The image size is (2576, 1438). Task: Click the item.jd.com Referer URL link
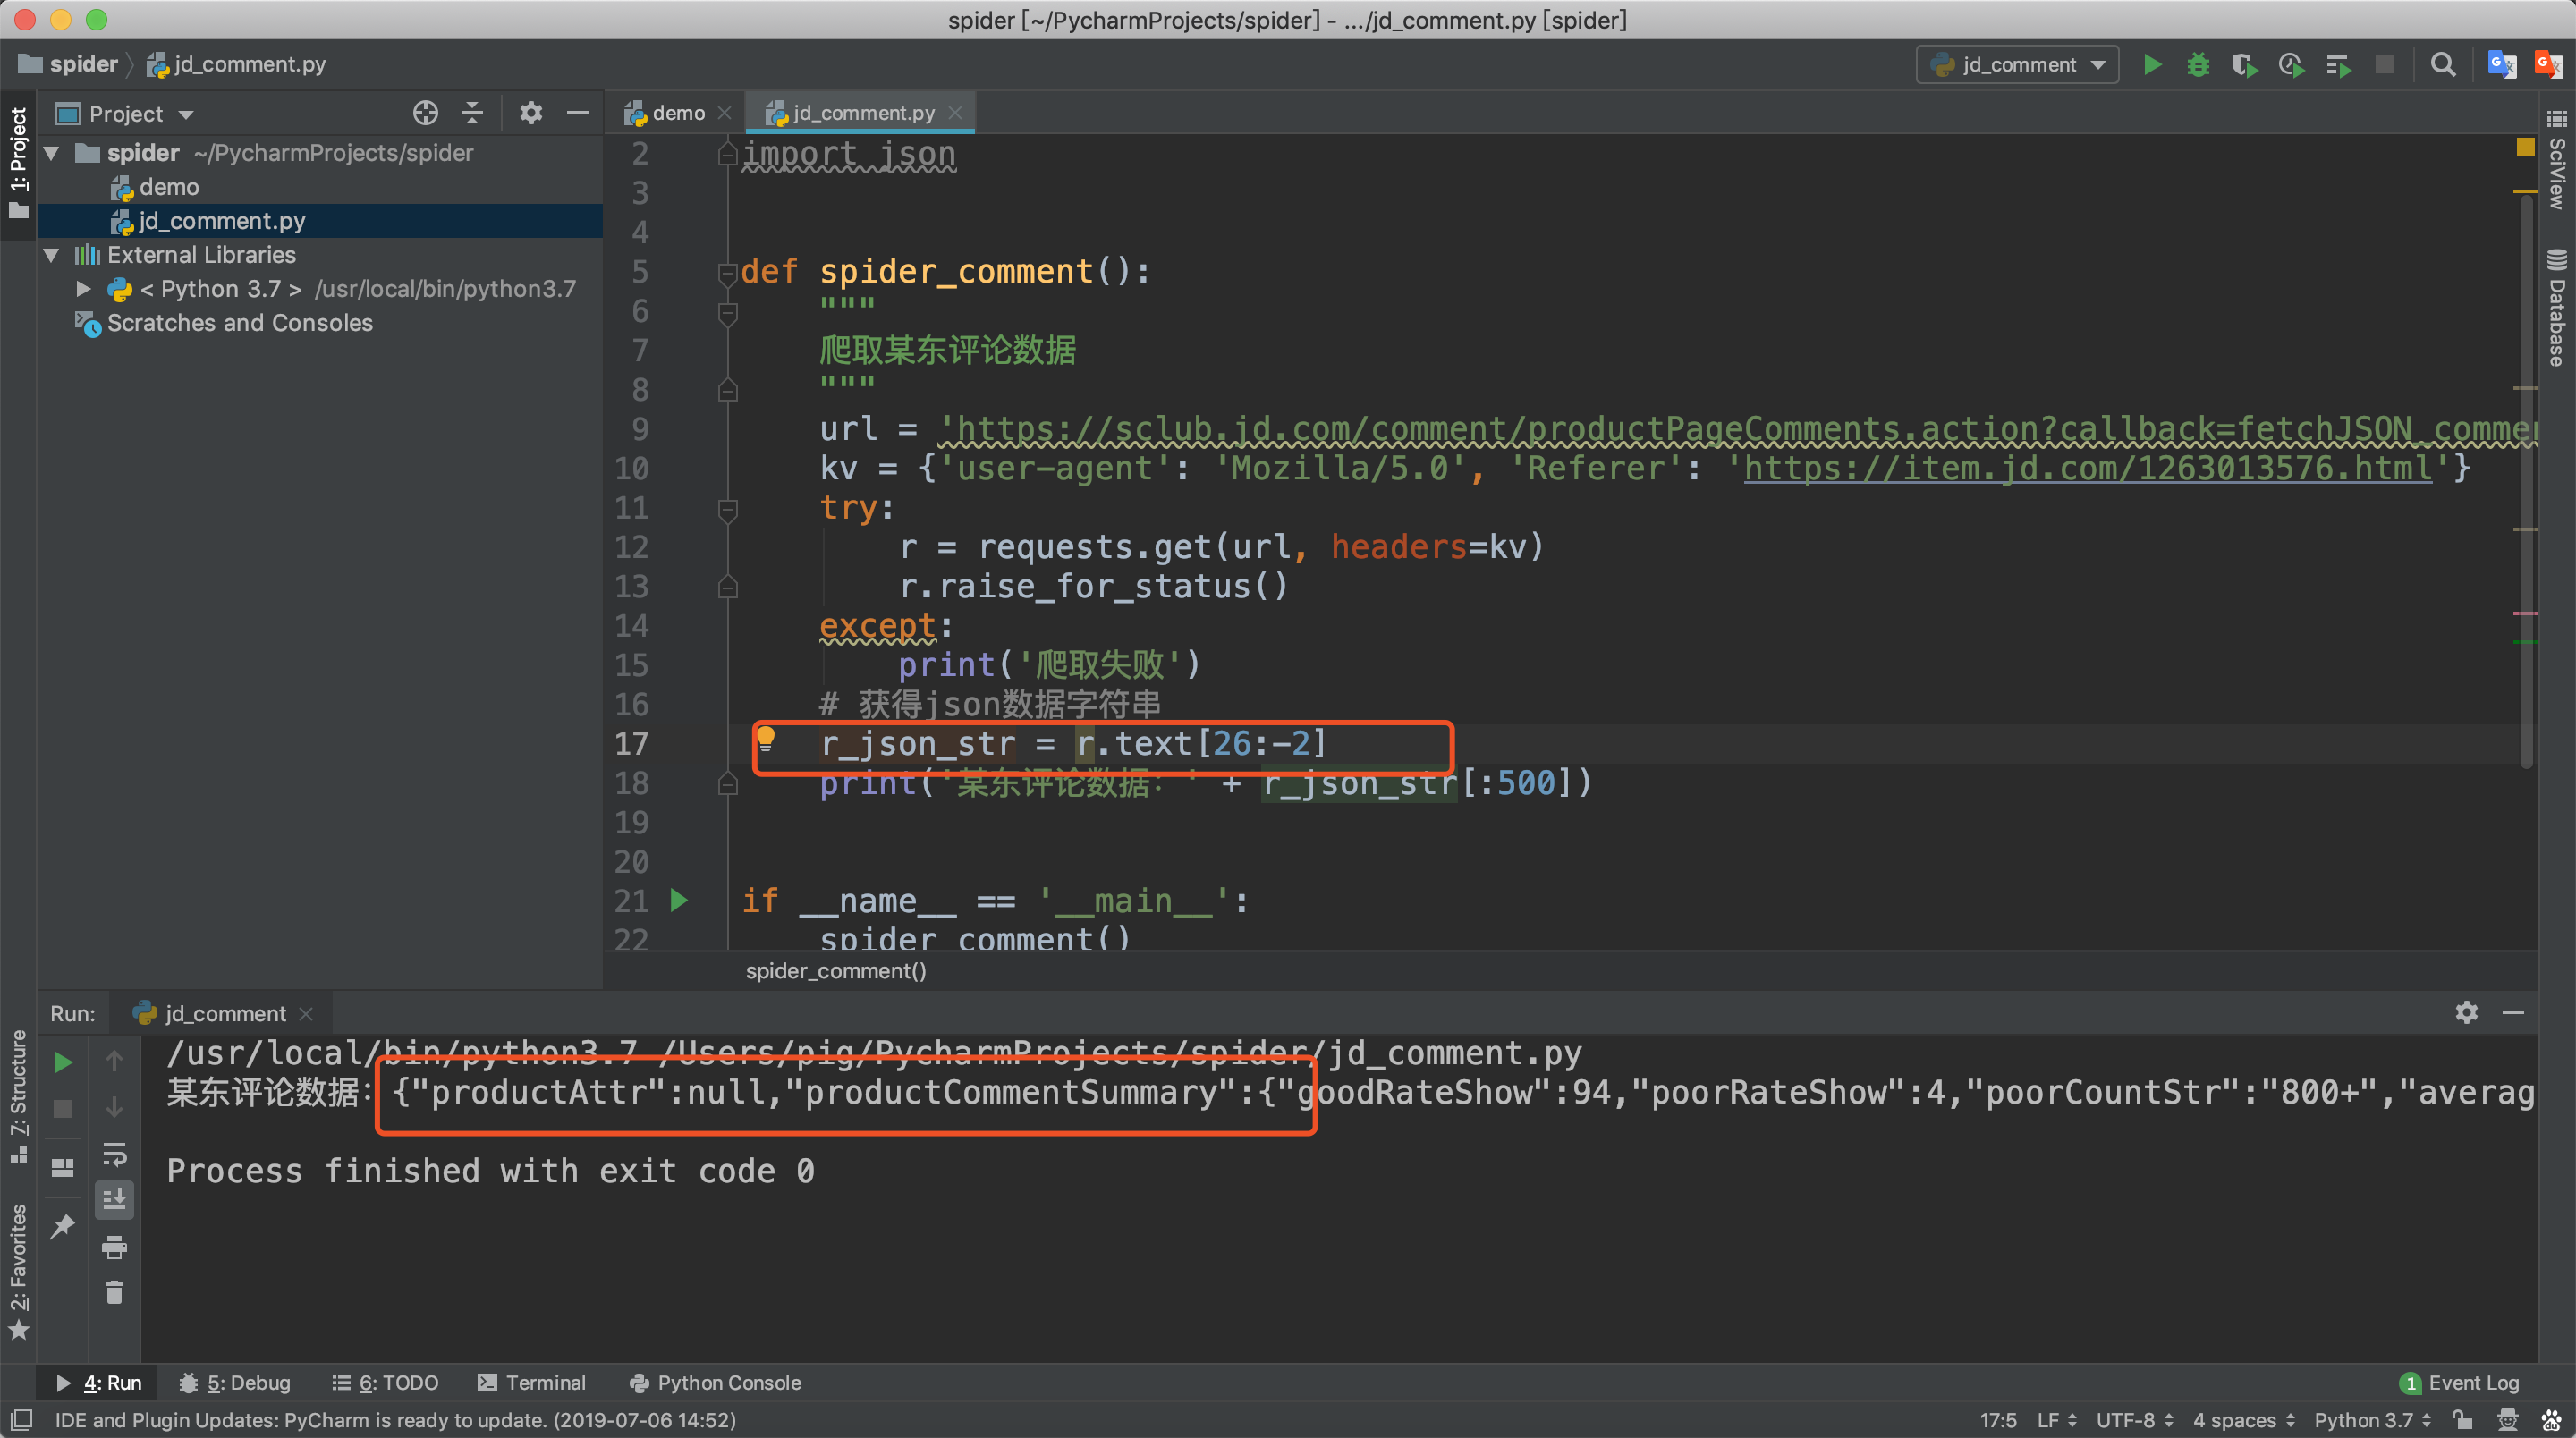coord(2087,468)
